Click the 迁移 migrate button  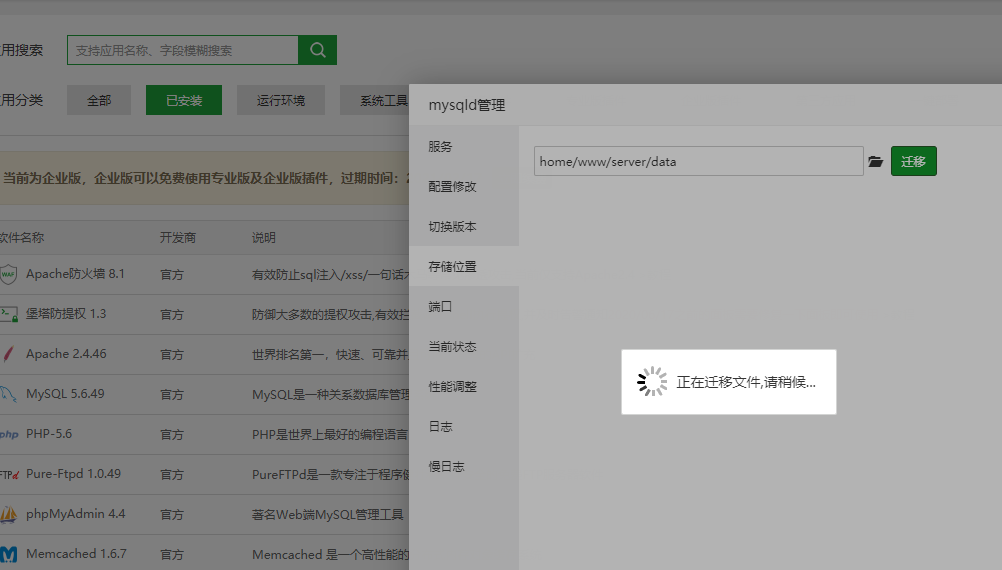[914, 161]
